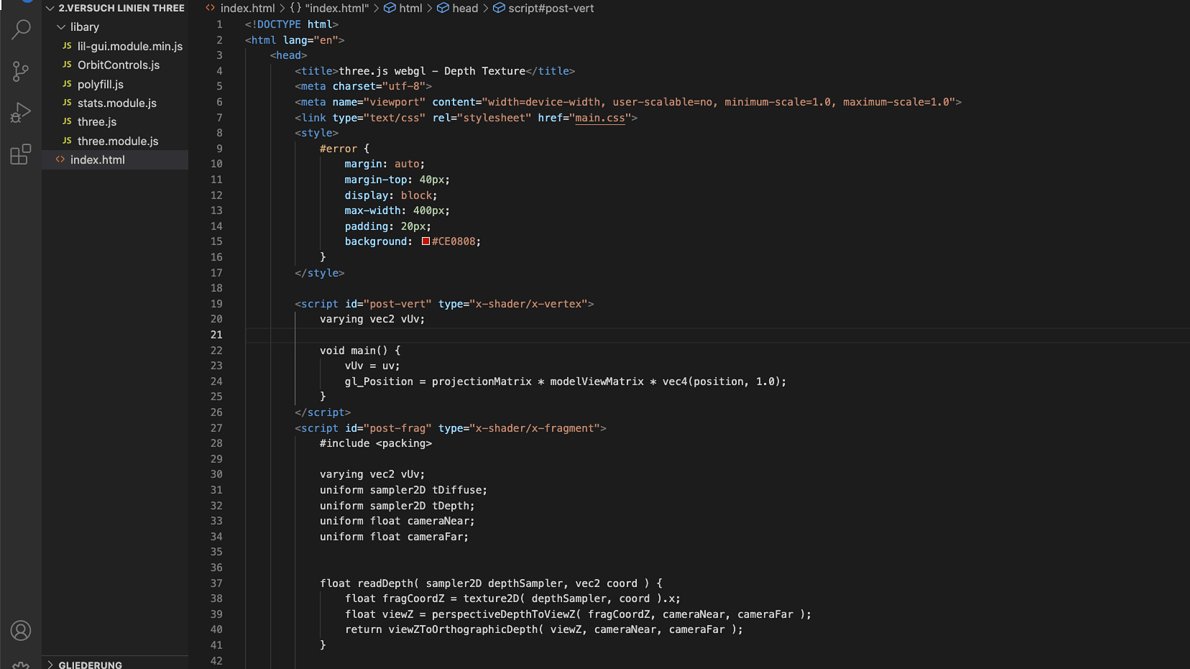The height and width of the screenshot is (669, 1190).
Task: Select index.html in the file explorer
Action: pyautogui.click(x=115, y=160)
